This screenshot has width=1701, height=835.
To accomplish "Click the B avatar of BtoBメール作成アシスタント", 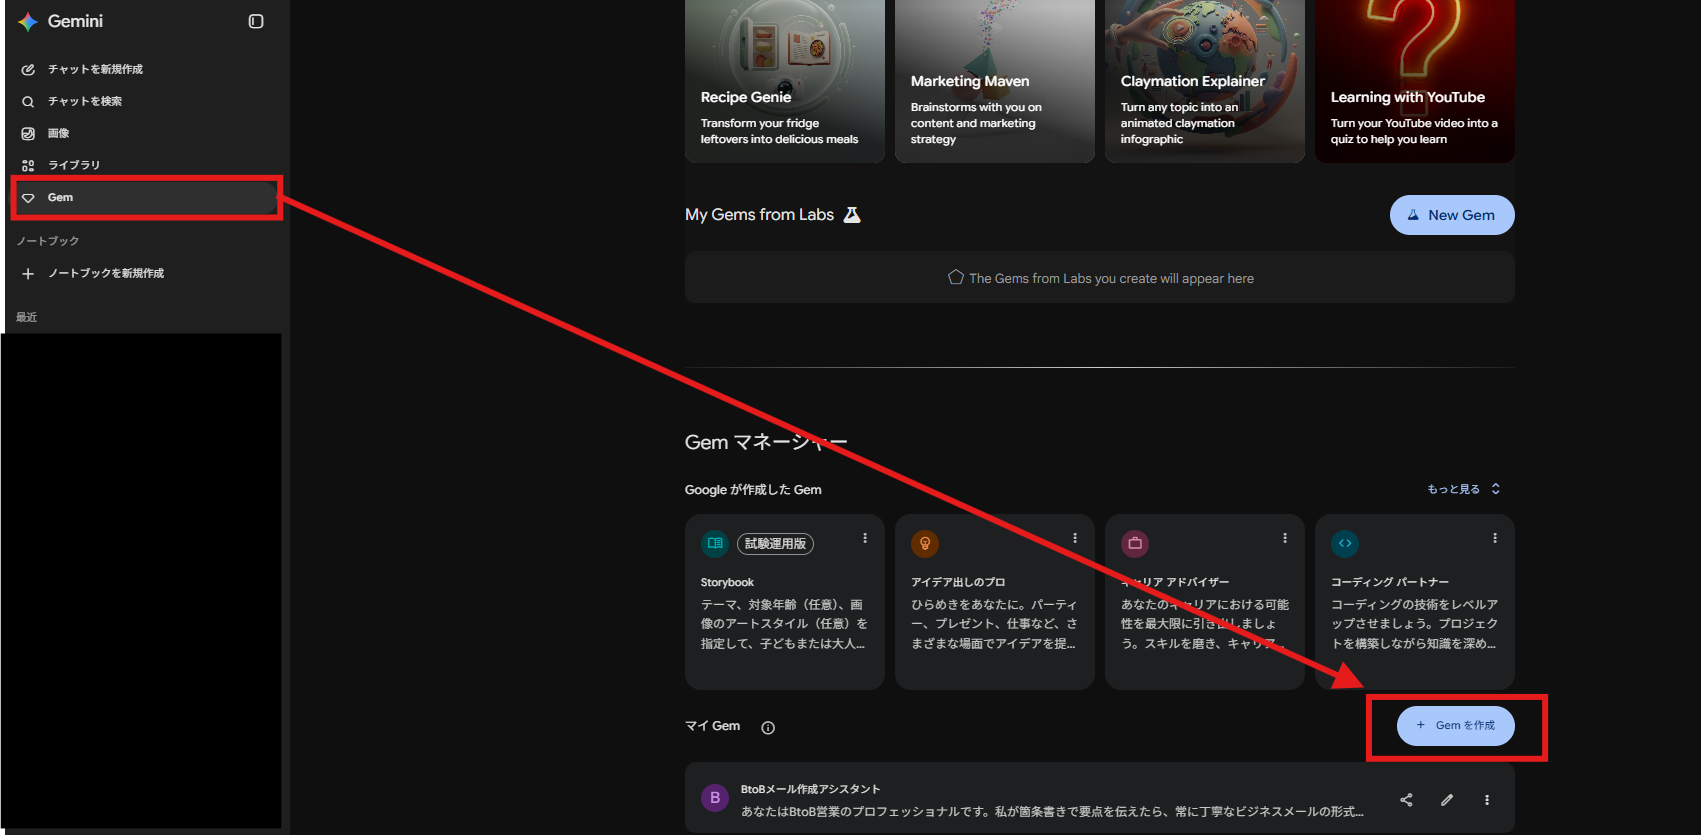I will [x=715, y=798].
